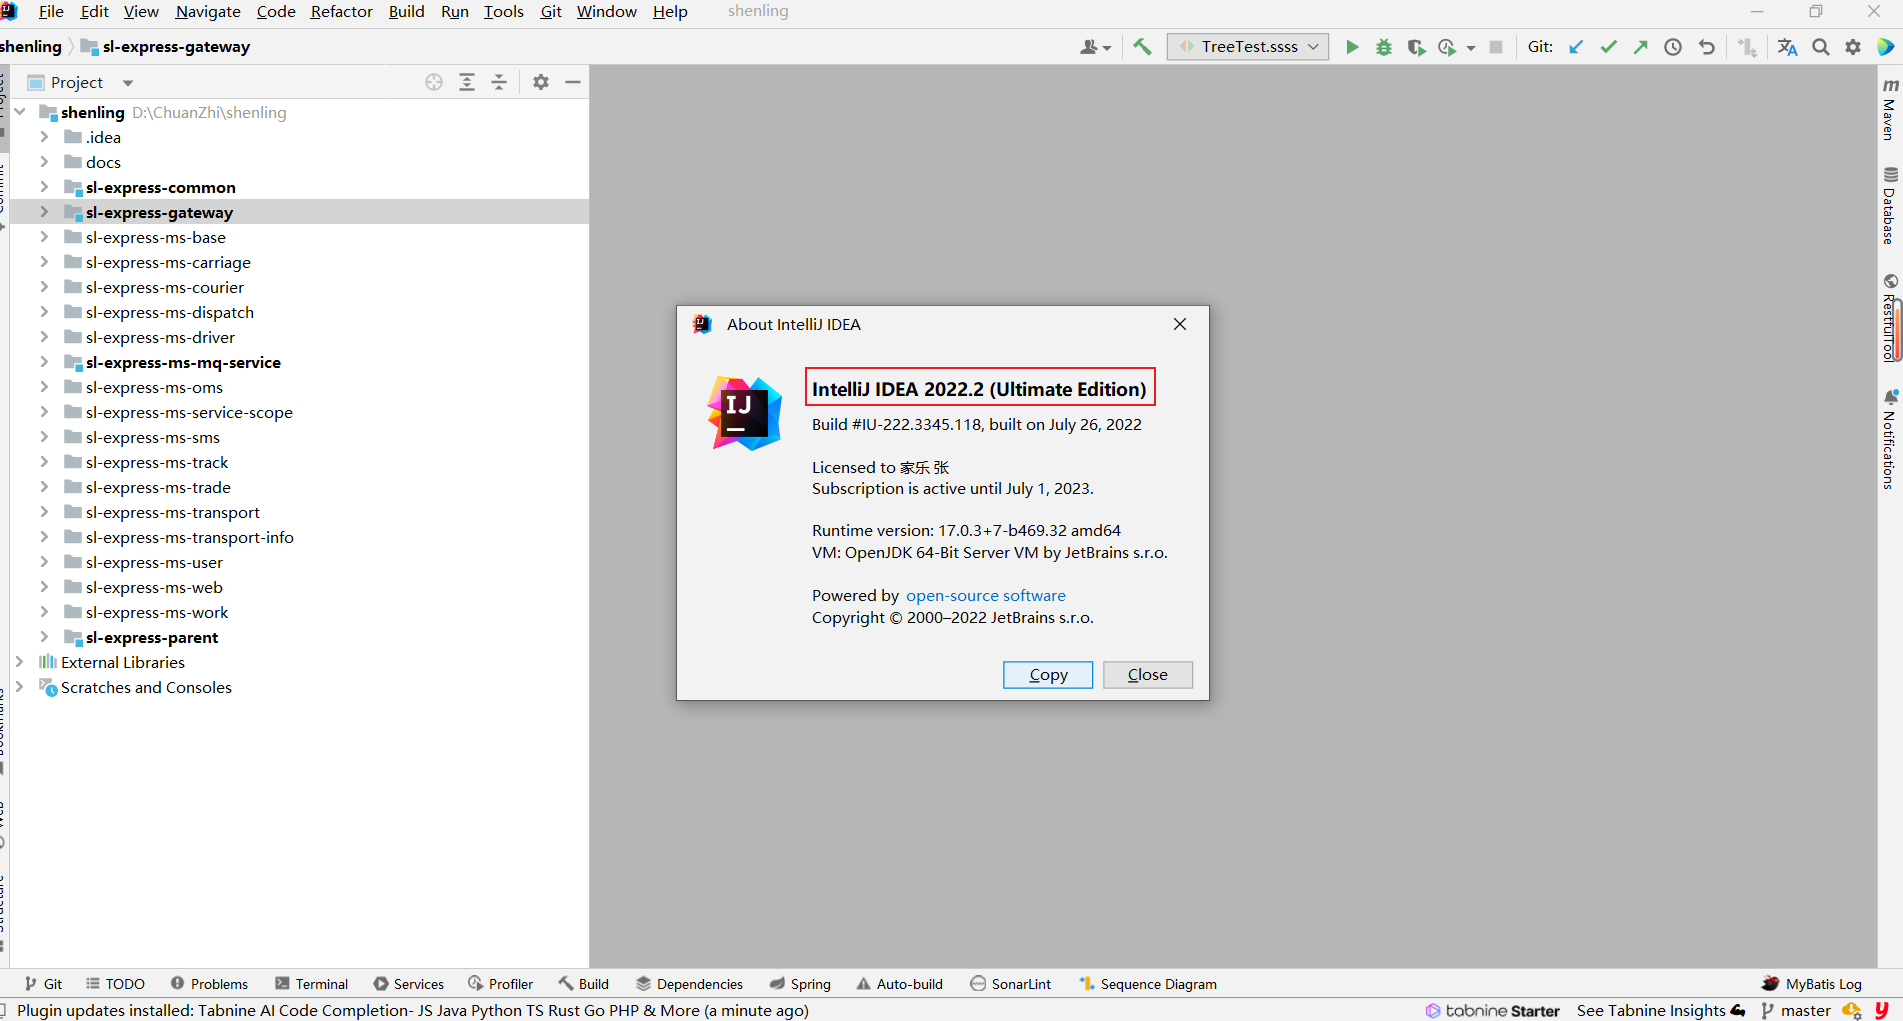Image resolution: width=1903 pixels, height=1021 pixels.
Task: Open the Navigate menu
Action: point(208,11)
